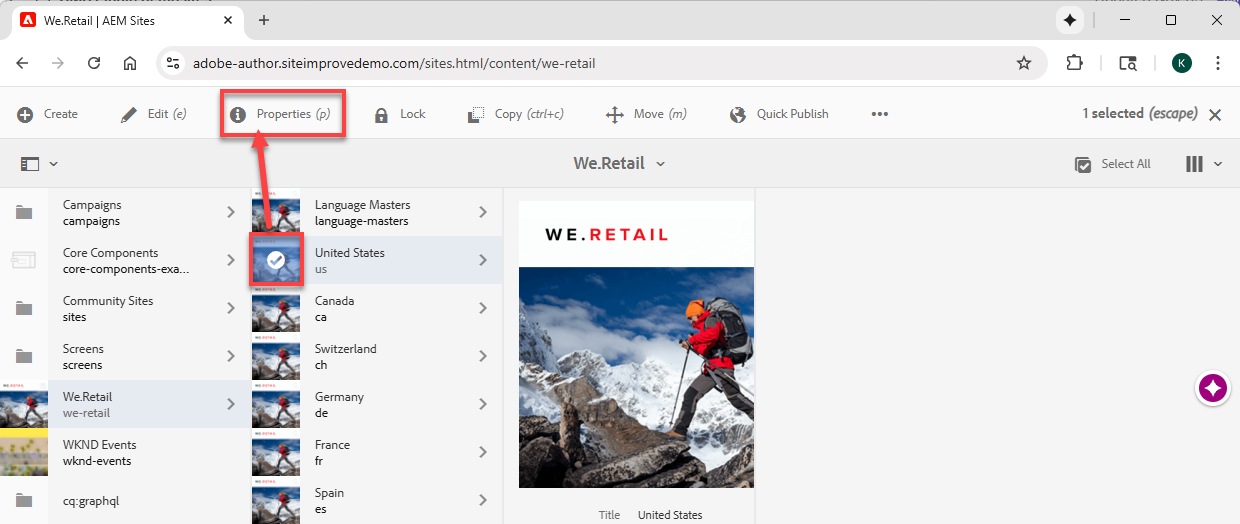Go back in browser history

pyautogui.click(x=22, y=63)
